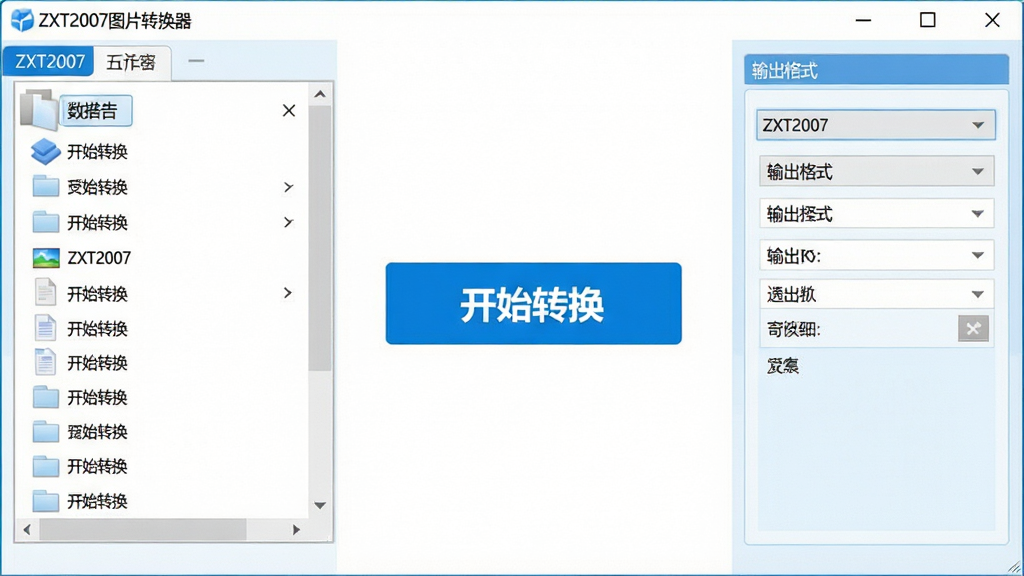Select the stacked folders icon beside 数据告
This screenshot has width=1024, height=576.
pos(39,109)
